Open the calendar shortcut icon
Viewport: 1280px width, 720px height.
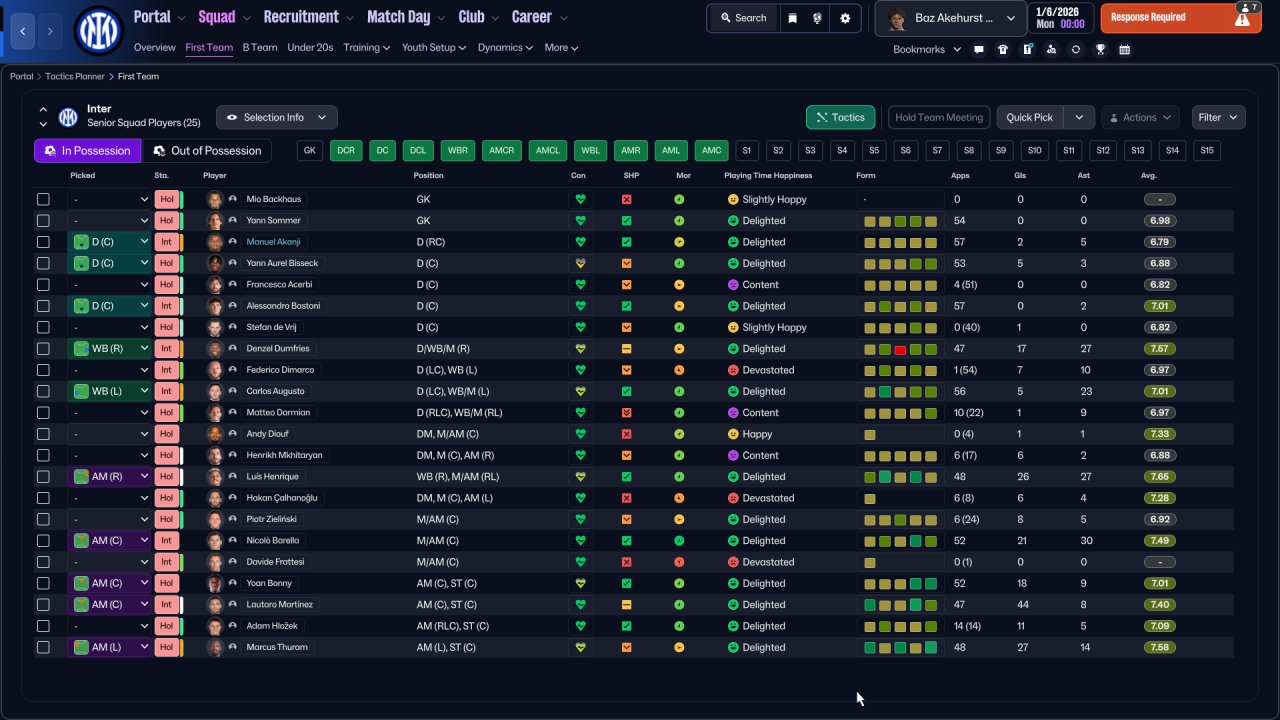point(1124,50)
